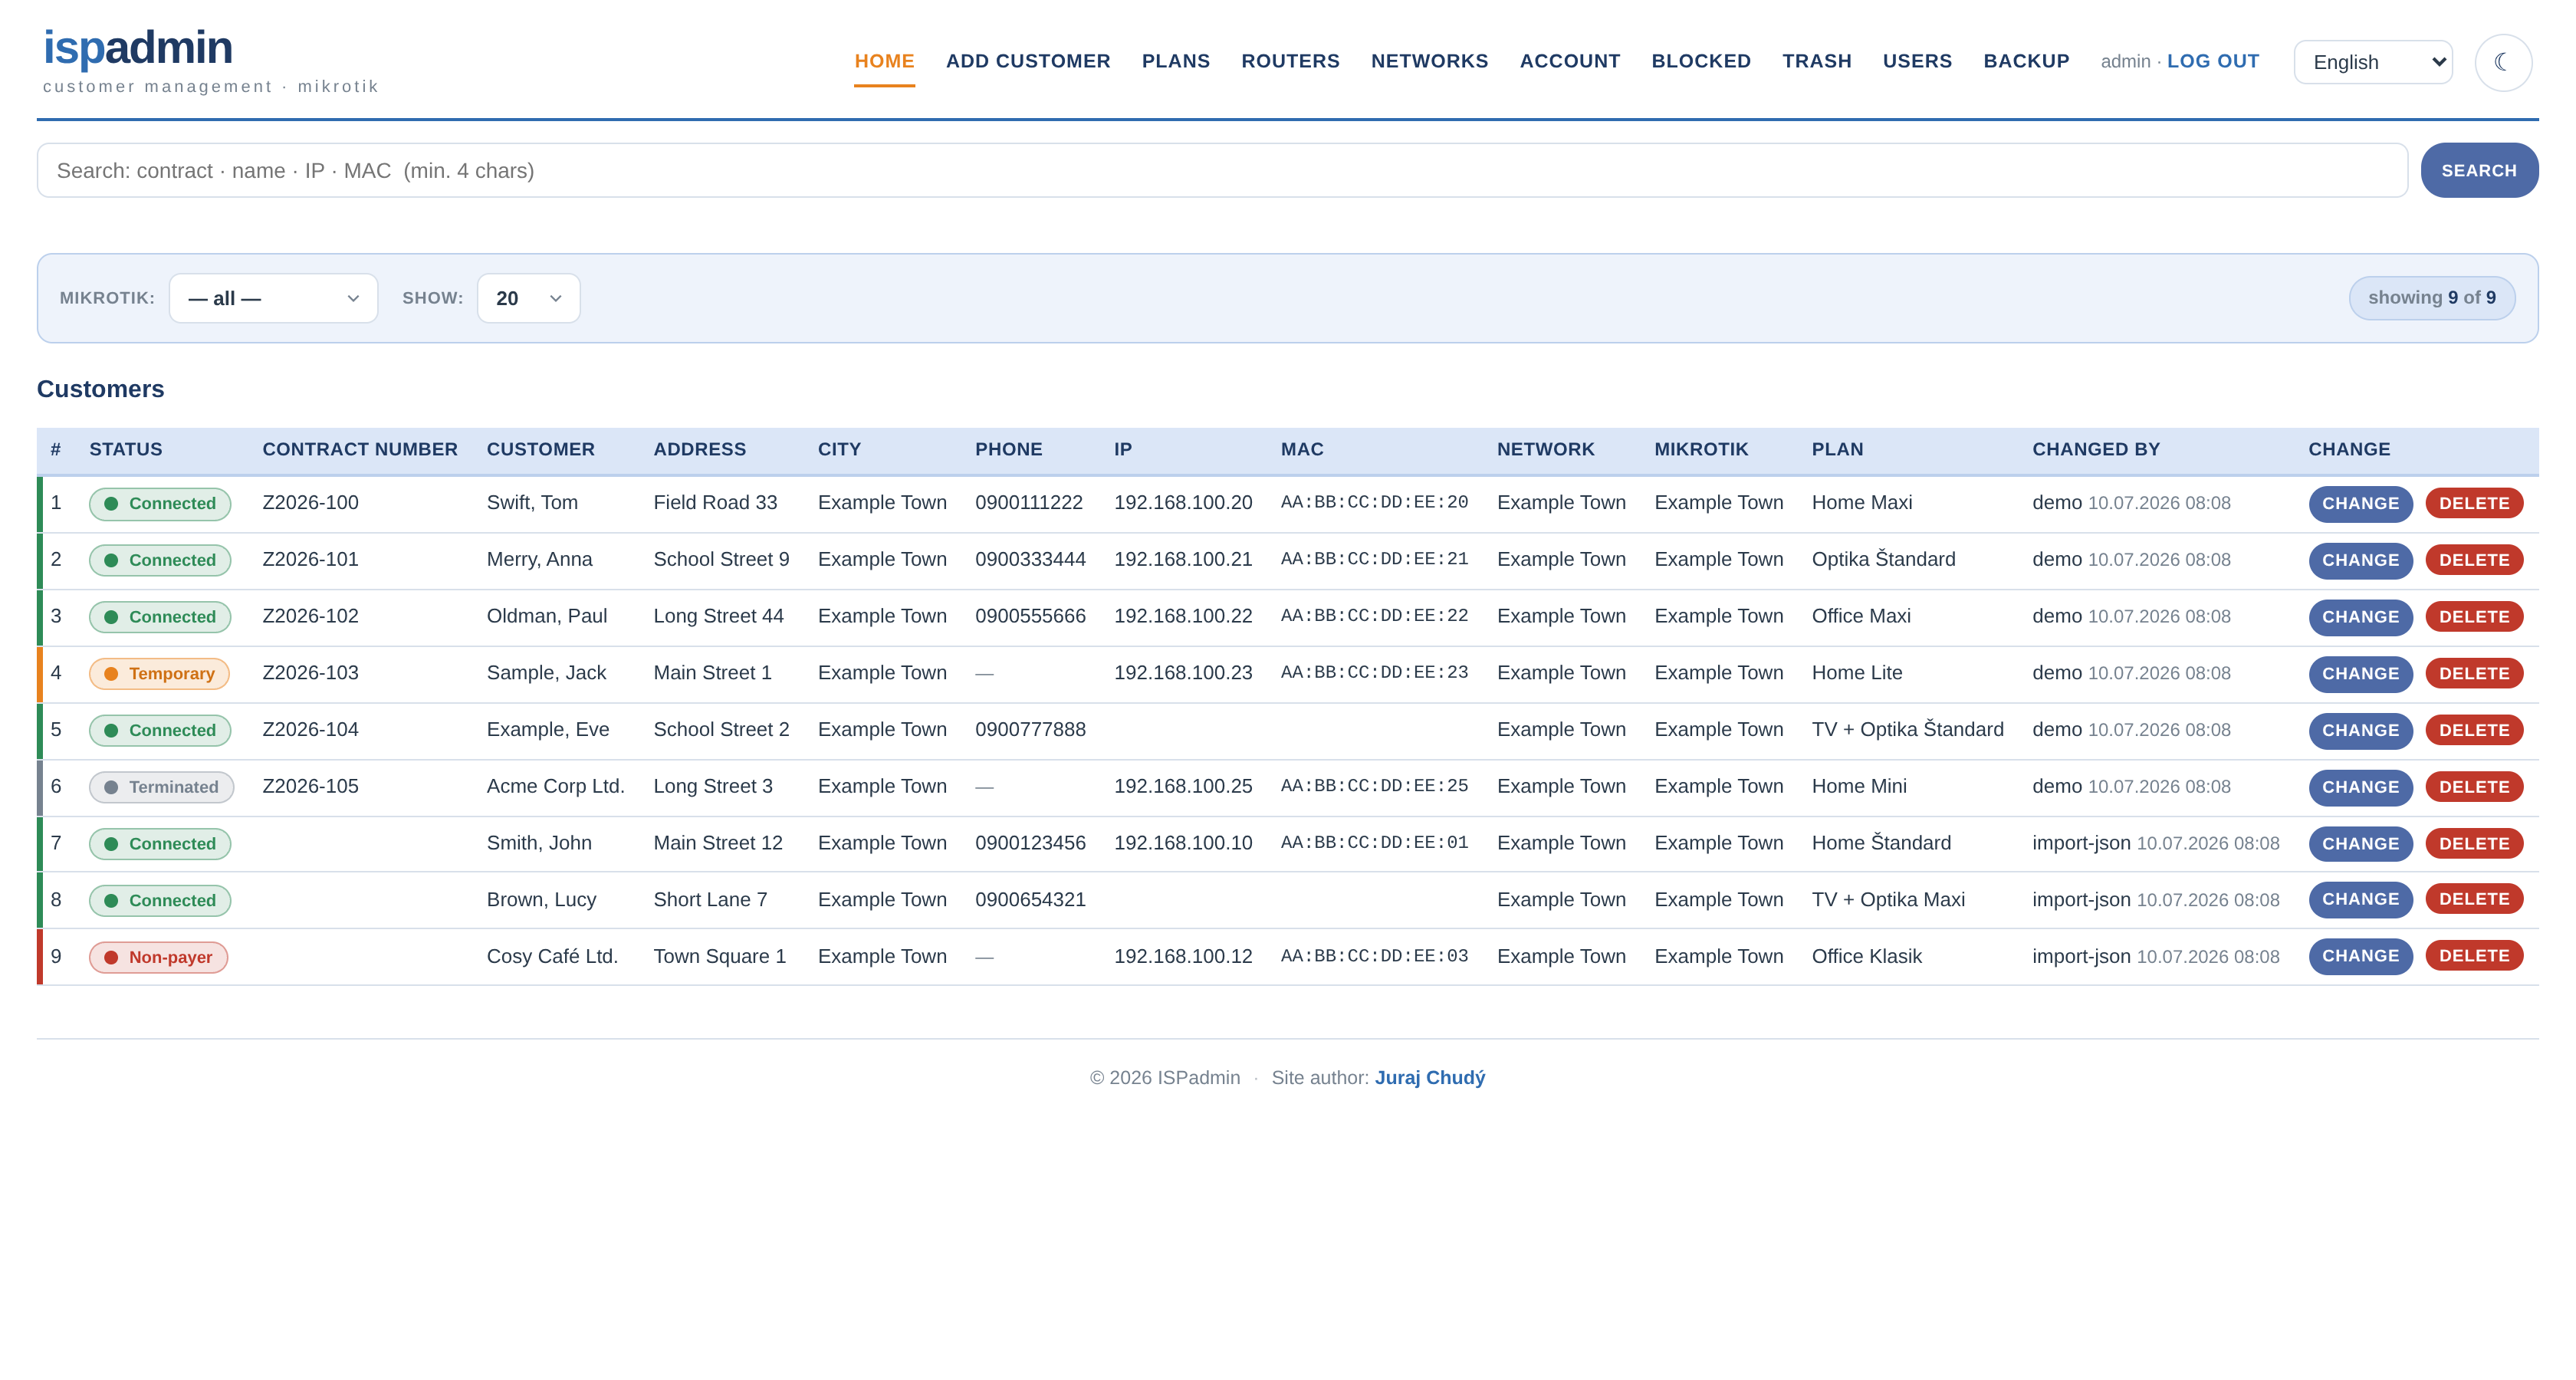Click CHANGE for Brown, Lucy
This screenshot has width=2576, height=1380.
pos(2360,899)
